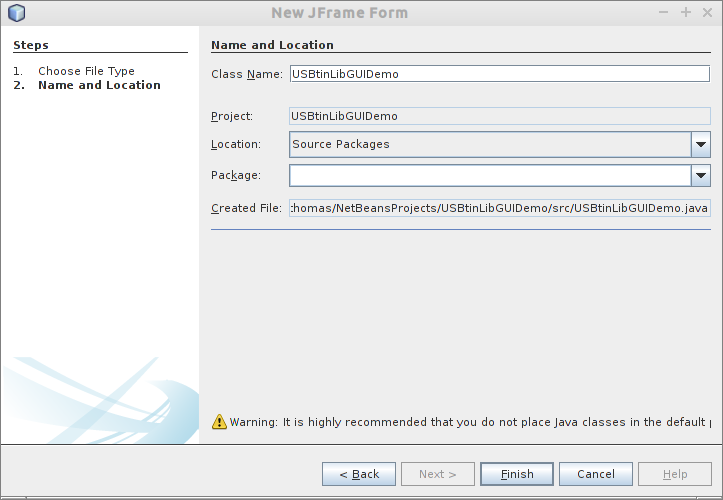Screen dimensions: 723x500
Task: Click the Steps heading
Action: pyautogui.click(x=31, y=45)
